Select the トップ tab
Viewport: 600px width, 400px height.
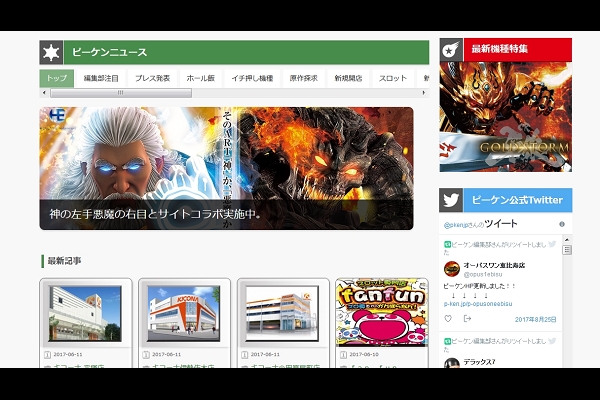tap(57, 78)
